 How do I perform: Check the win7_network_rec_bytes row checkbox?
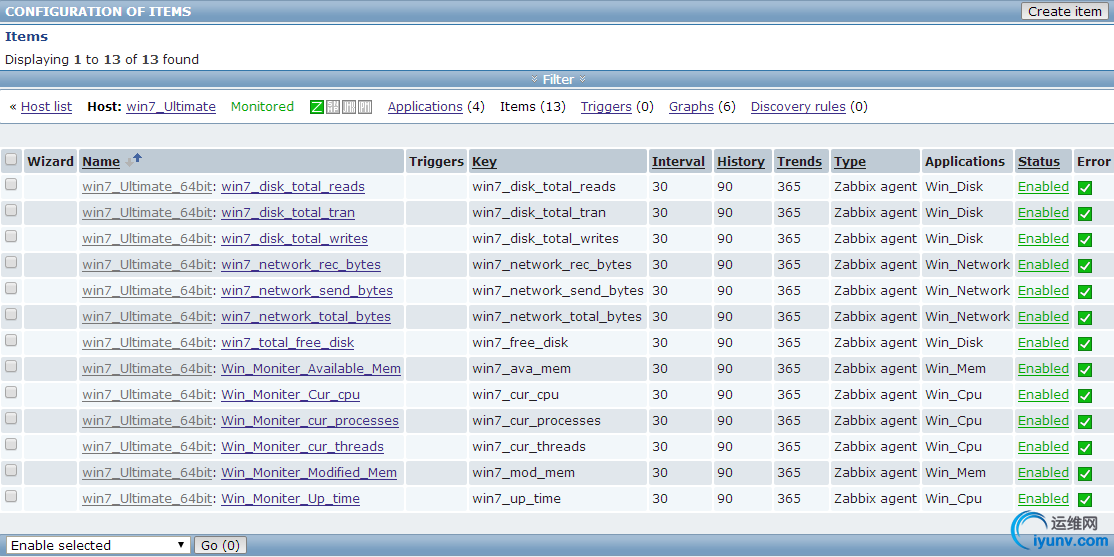tap(11, 262)
